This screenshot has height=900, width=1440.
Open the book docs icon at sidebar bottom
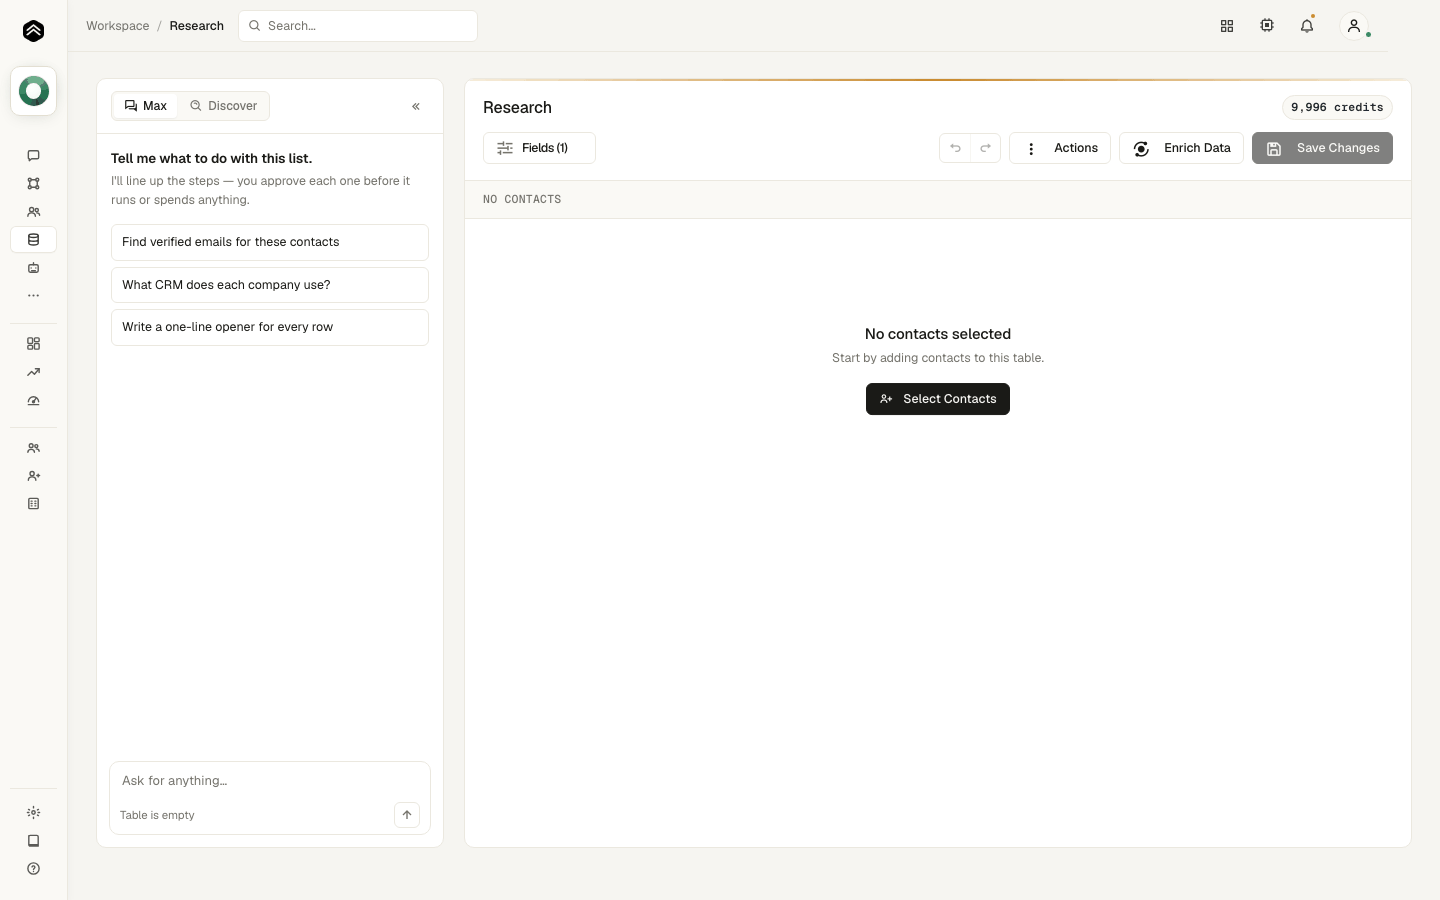point(33,841)
